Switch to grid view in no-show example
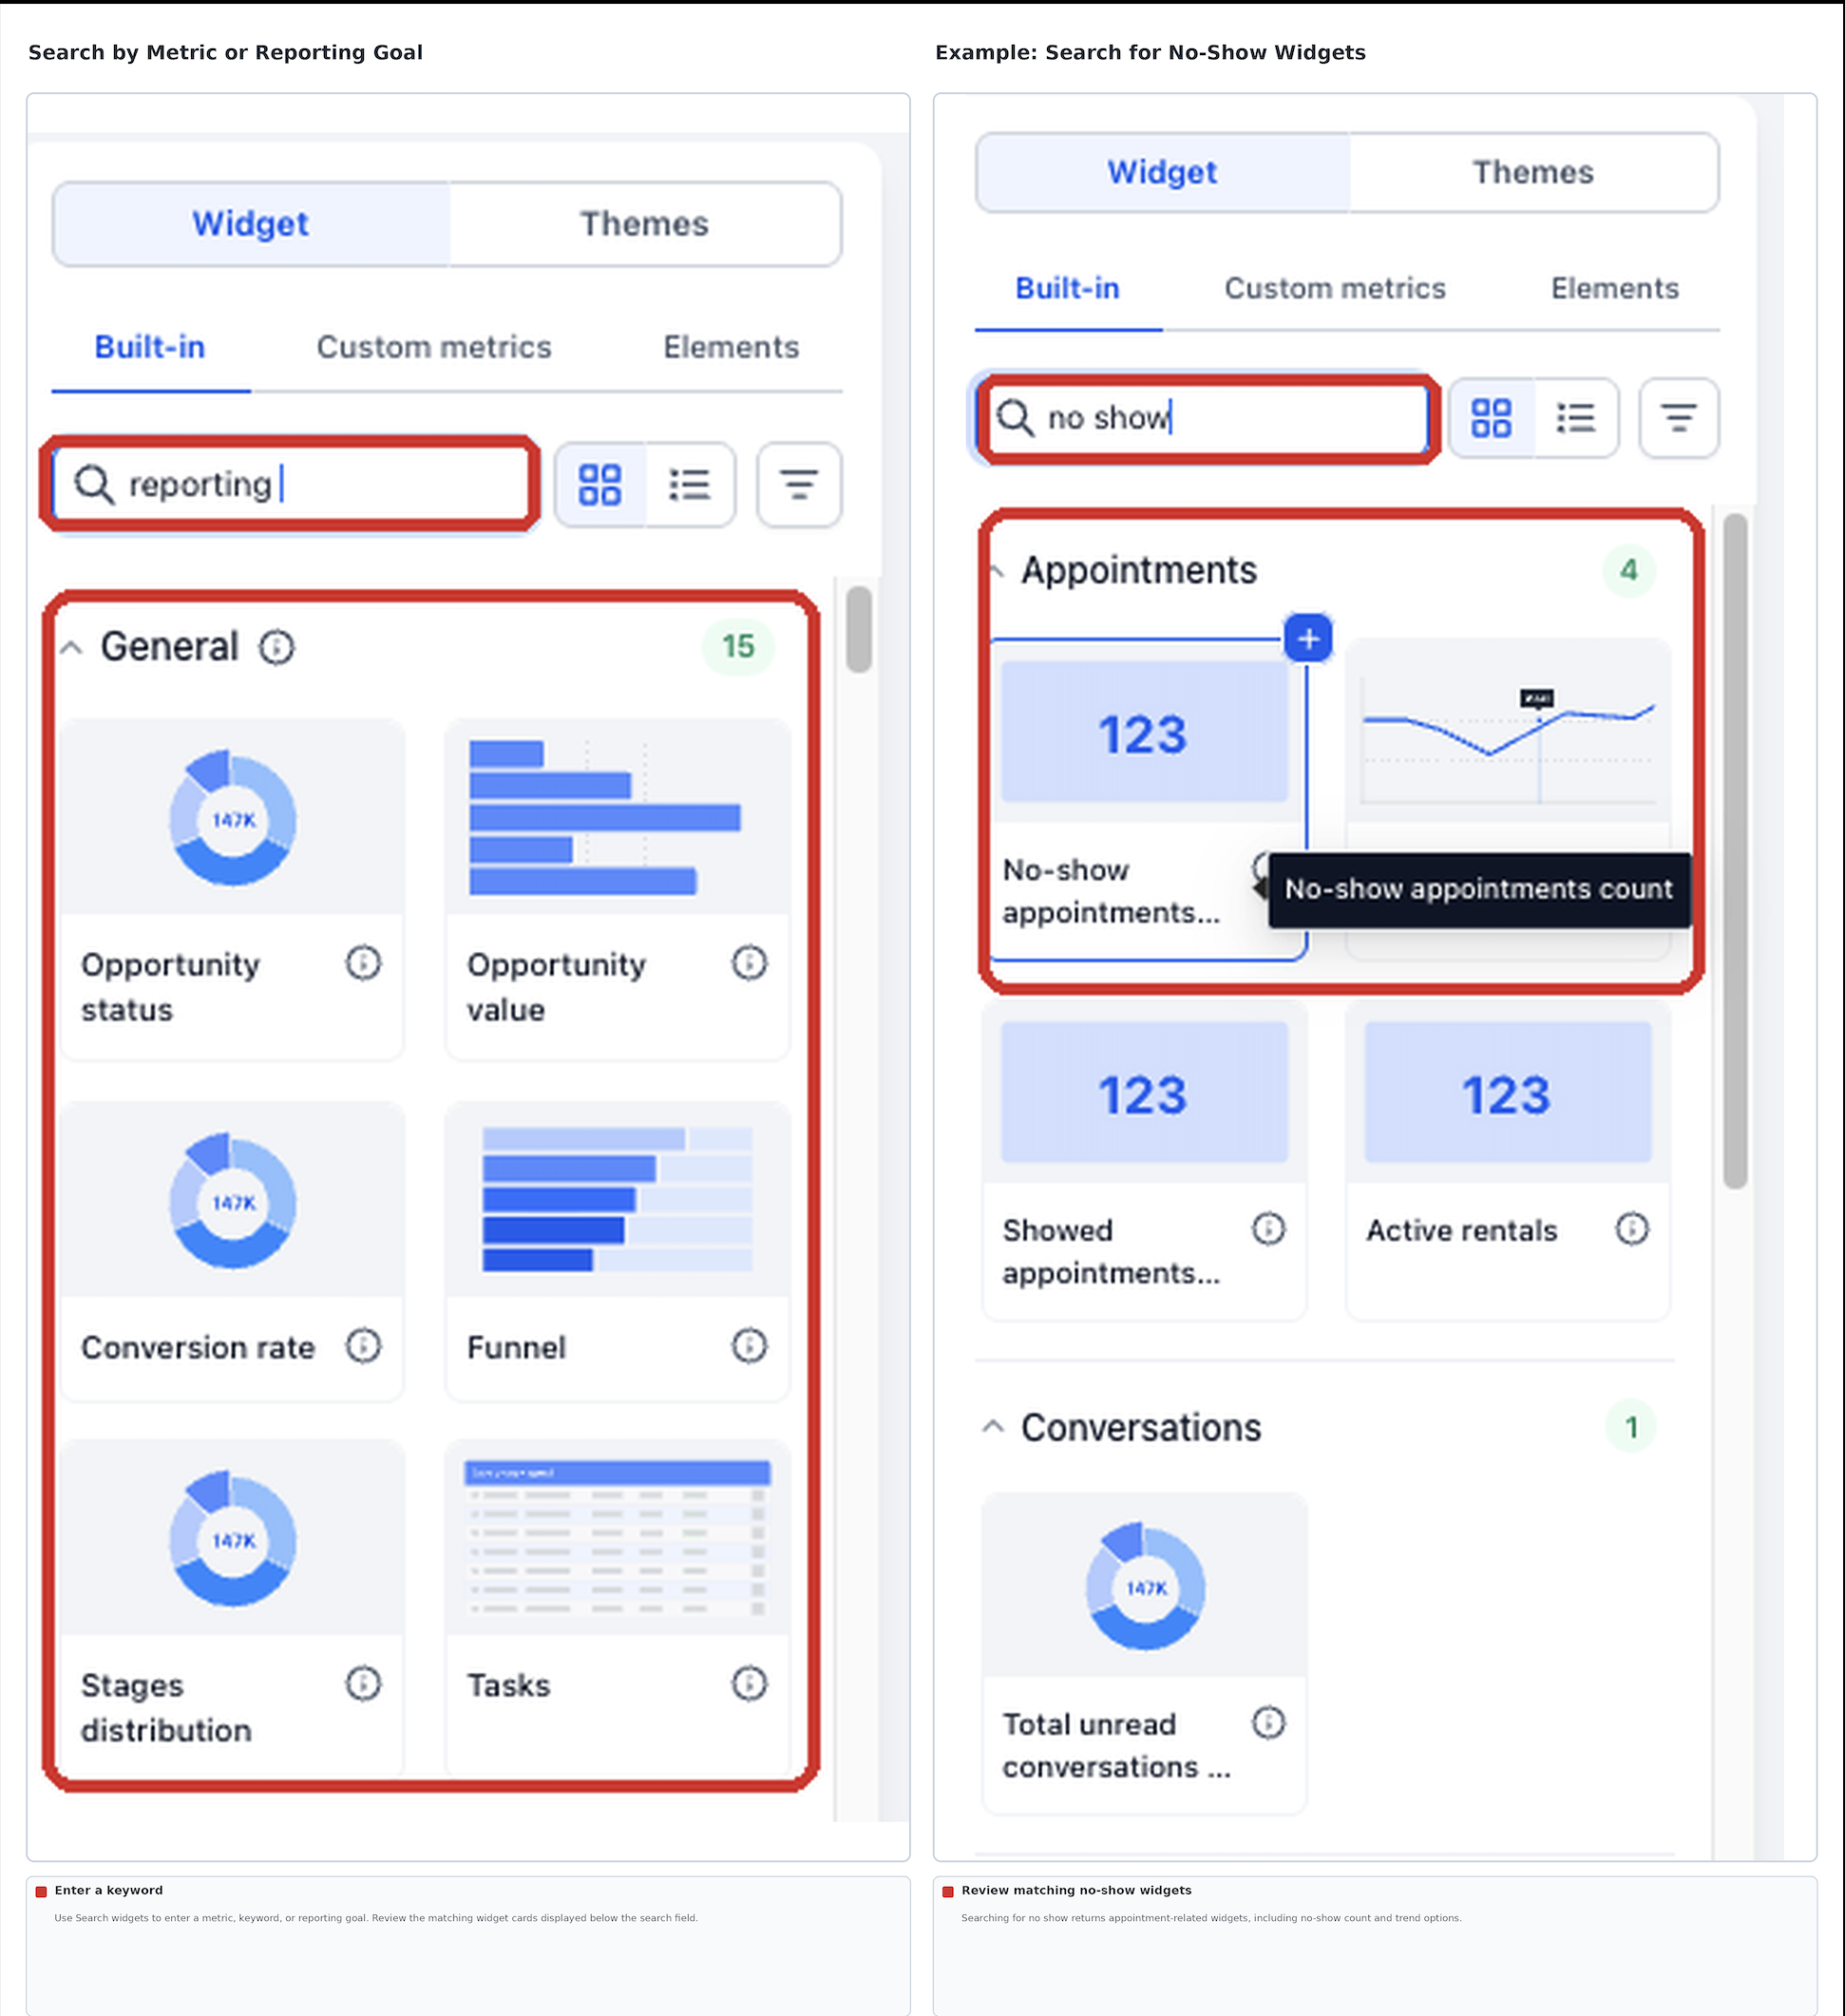 coord(1490,418)
